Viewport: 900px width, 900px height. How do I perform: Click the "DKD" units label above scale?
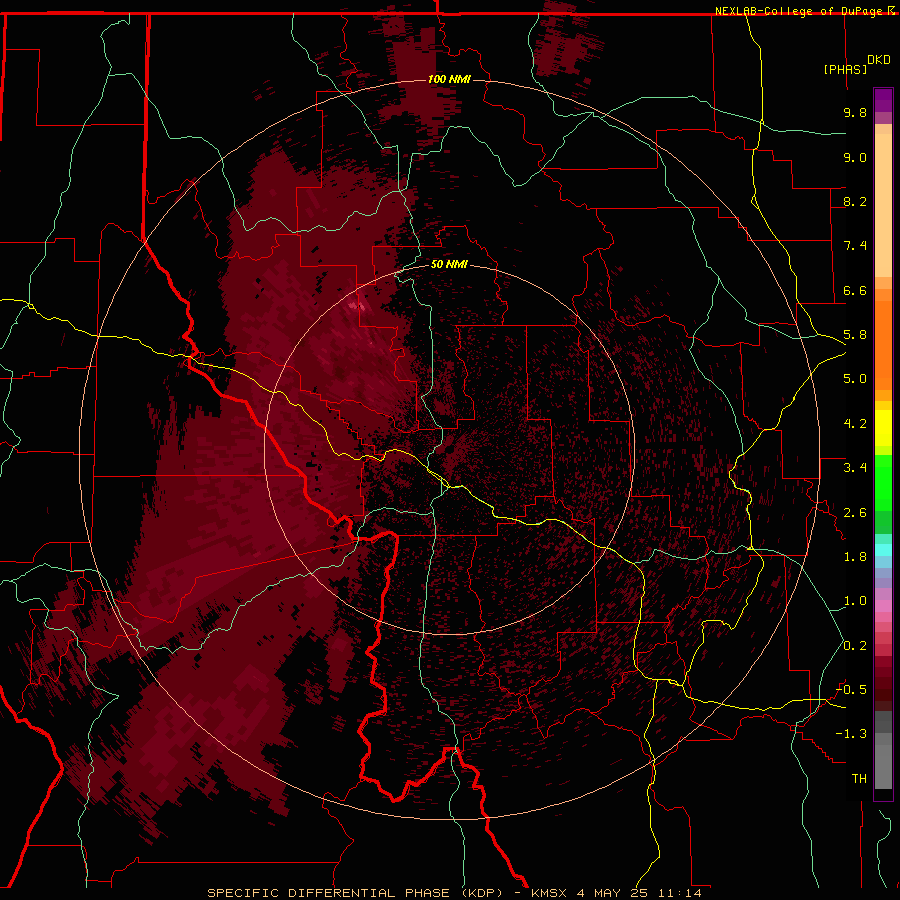tap(879, 60)
